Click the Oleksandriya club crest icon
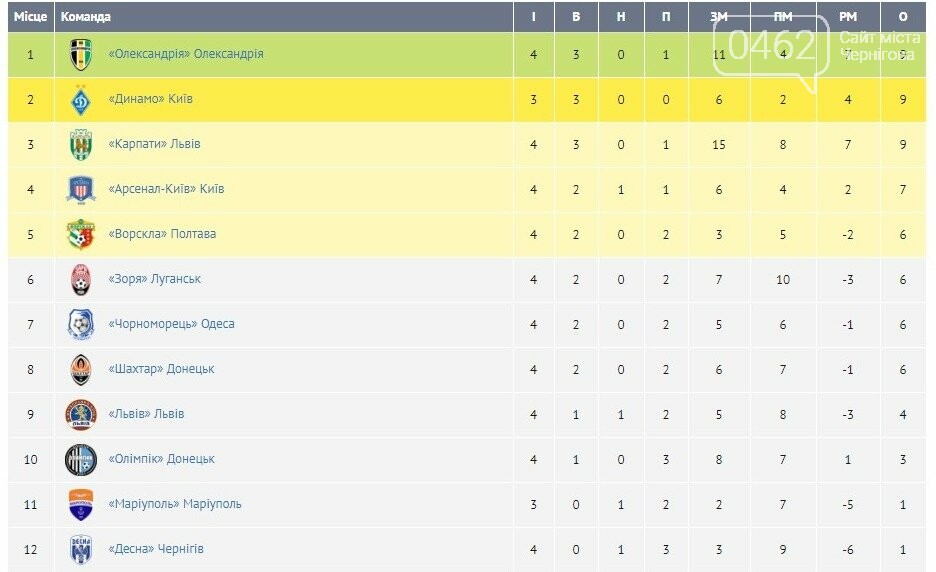Viewport: 936px width, 572px height. 81,55
